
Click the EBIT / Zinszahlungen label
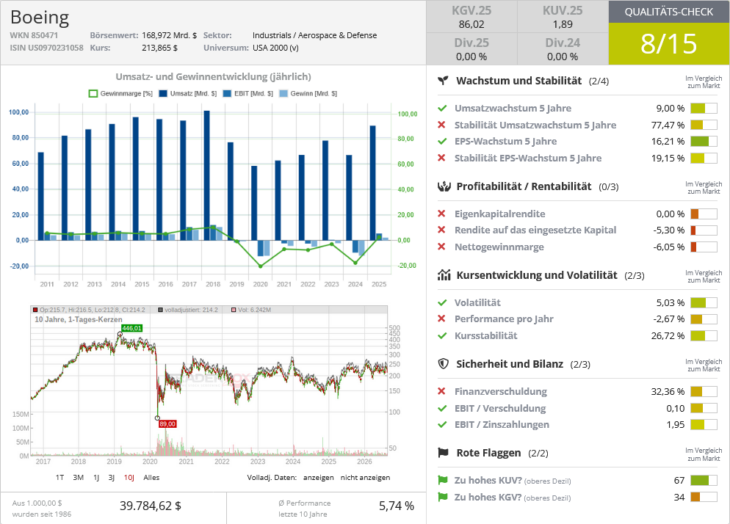point(501,424)
